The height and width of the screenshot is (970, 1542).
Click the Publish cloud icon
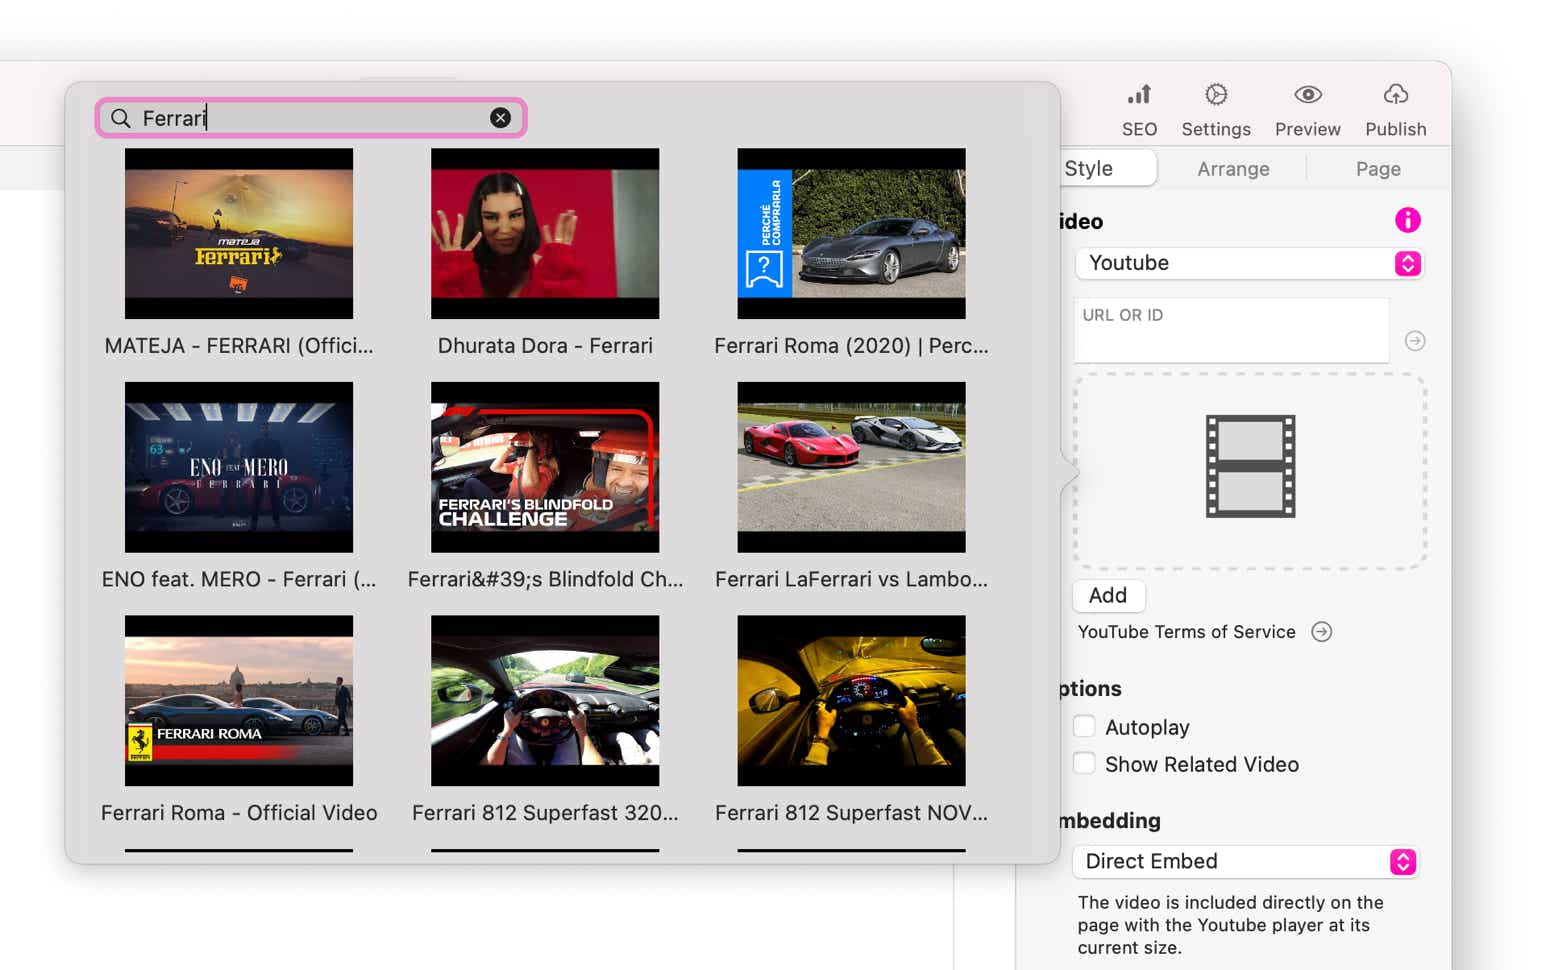tap(1396, 95)
